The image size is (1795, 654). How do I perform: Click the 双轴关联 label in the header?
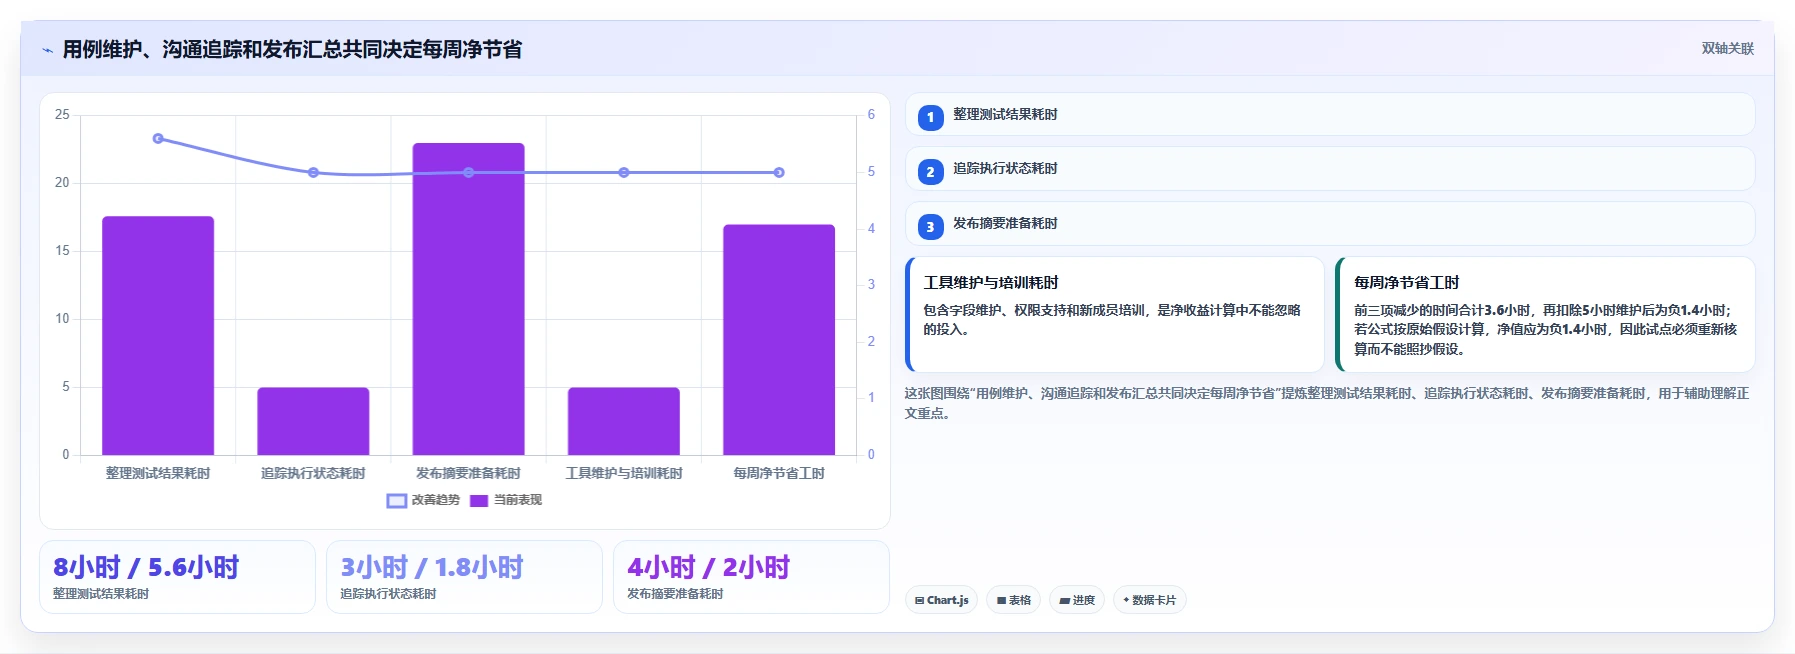(x=1727, y=48)
